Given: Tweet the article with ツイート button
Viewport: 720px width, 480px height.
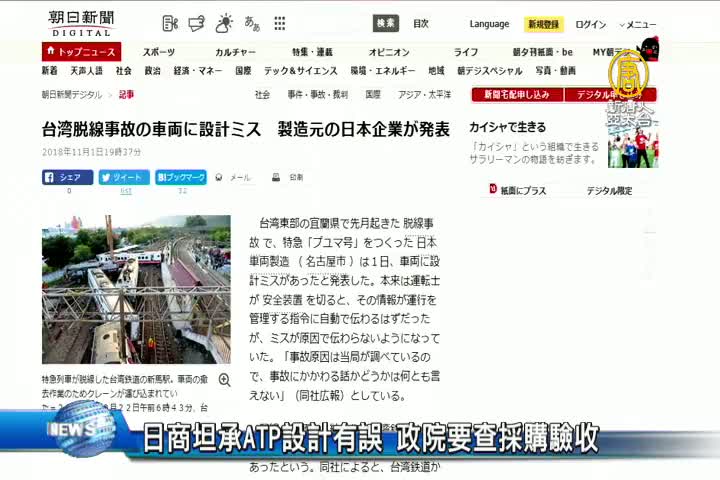Looking at the screenshot, I should [x=123, y=177].
